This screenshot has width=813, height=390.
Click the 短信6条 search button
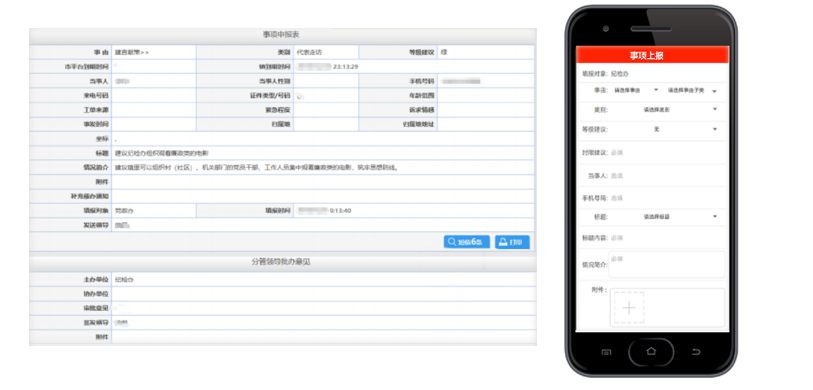(467, 242)
